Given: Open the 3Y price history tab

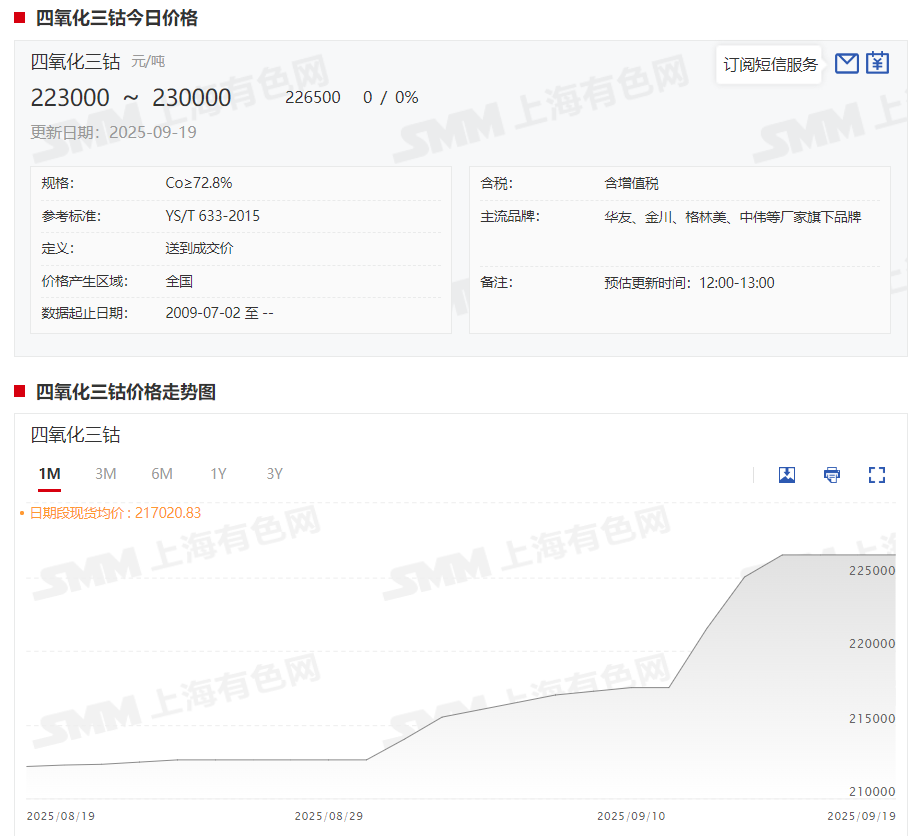Looking at the screenshot, I should point(274,474).
